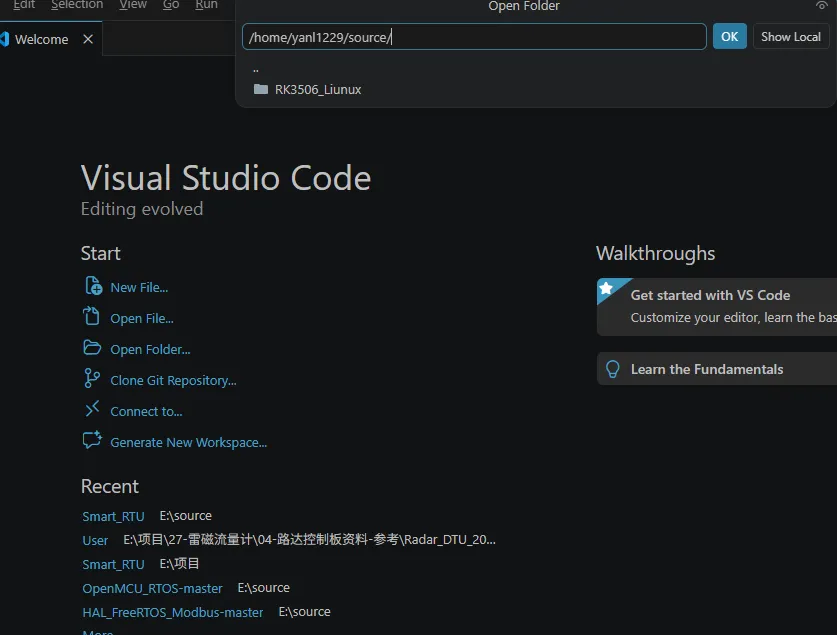Open Get started with VS Code walkthrough
Screen dimensions: 837x635
click(716, 307)
